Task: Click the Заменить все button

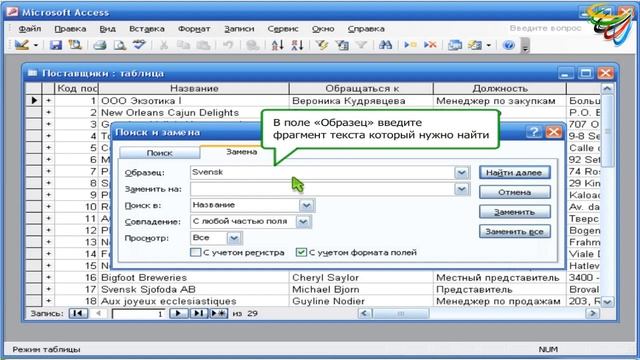Action: 514,231
